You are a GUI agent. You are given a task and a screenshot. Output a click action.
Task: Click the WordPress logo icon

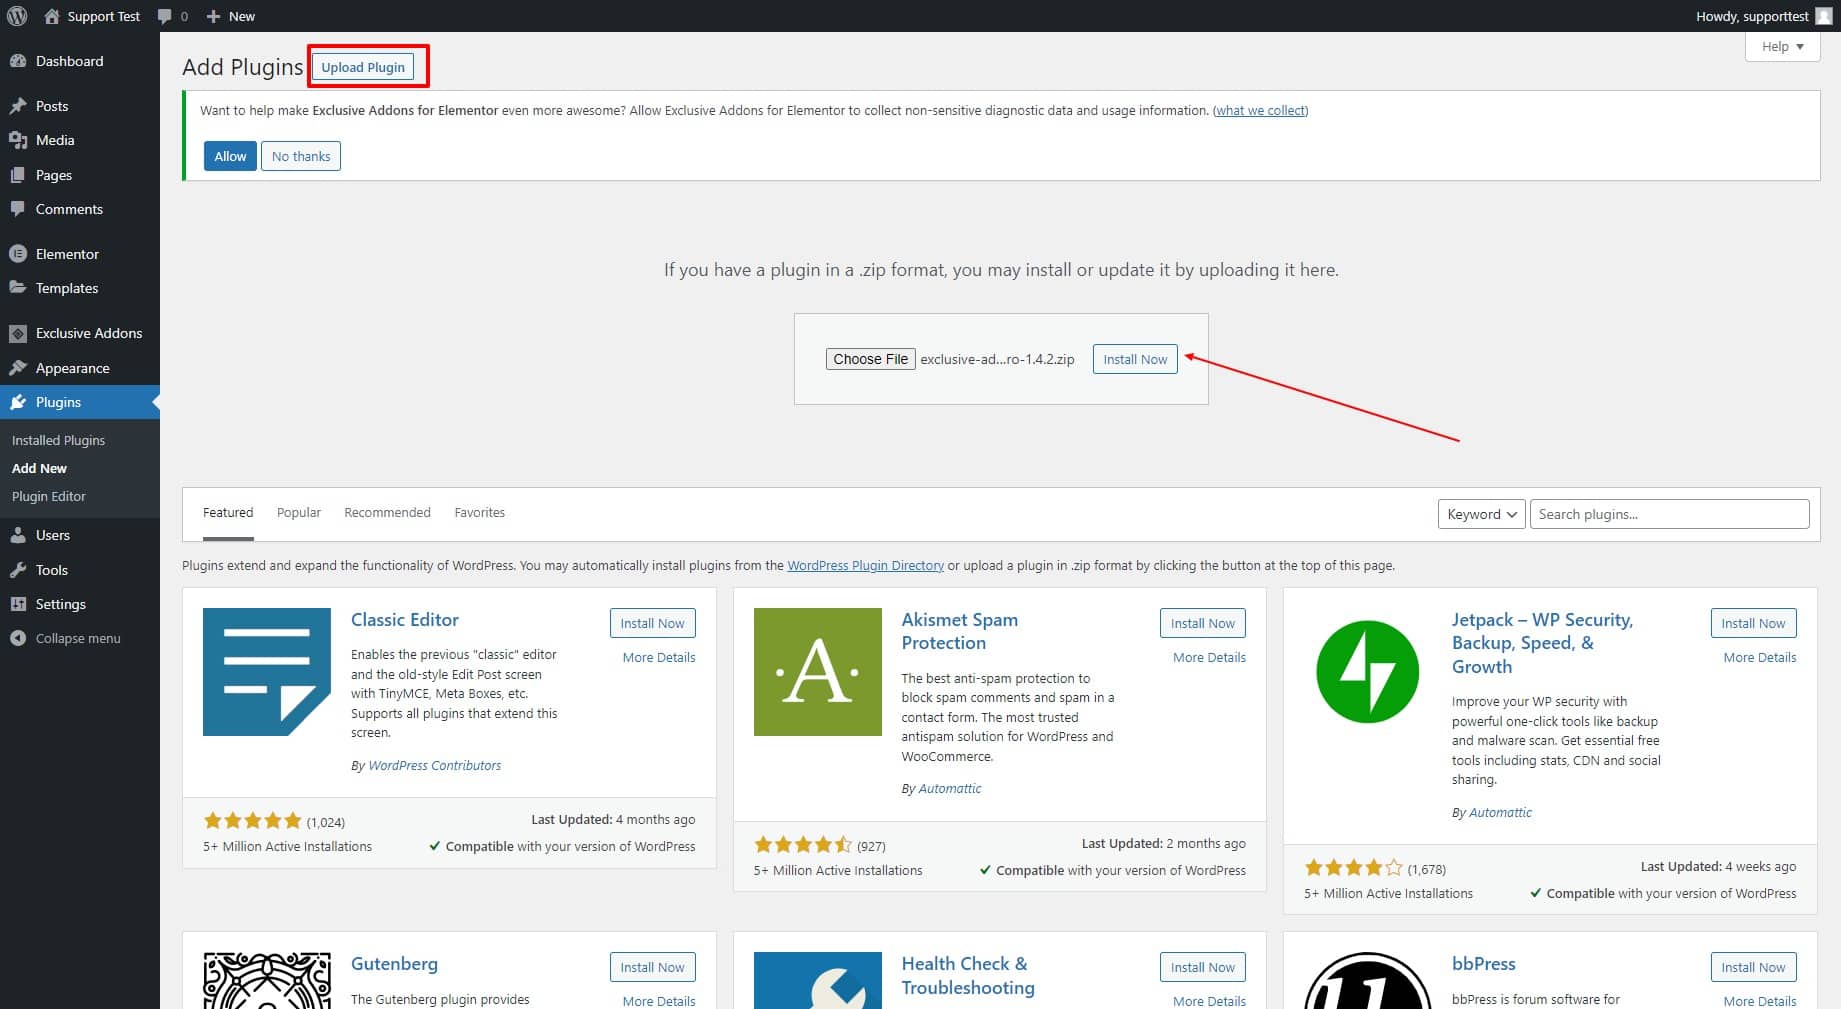click(17, 16)
